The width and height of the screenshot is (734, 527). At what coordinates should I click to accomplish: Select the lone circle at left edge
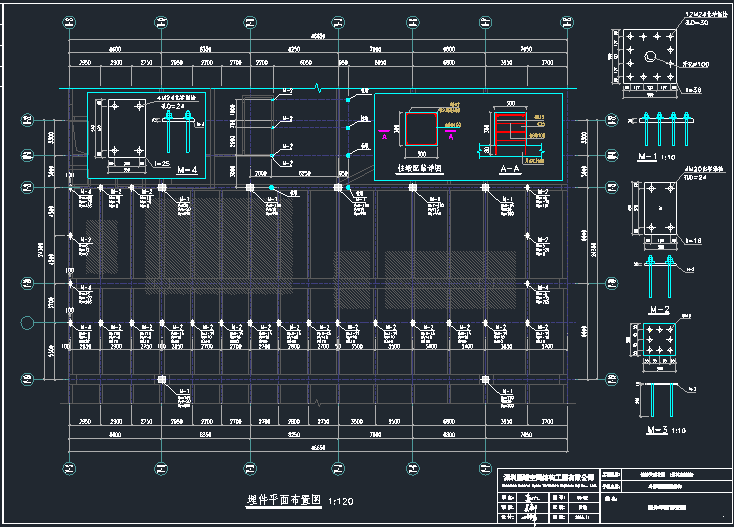point(27,322)
